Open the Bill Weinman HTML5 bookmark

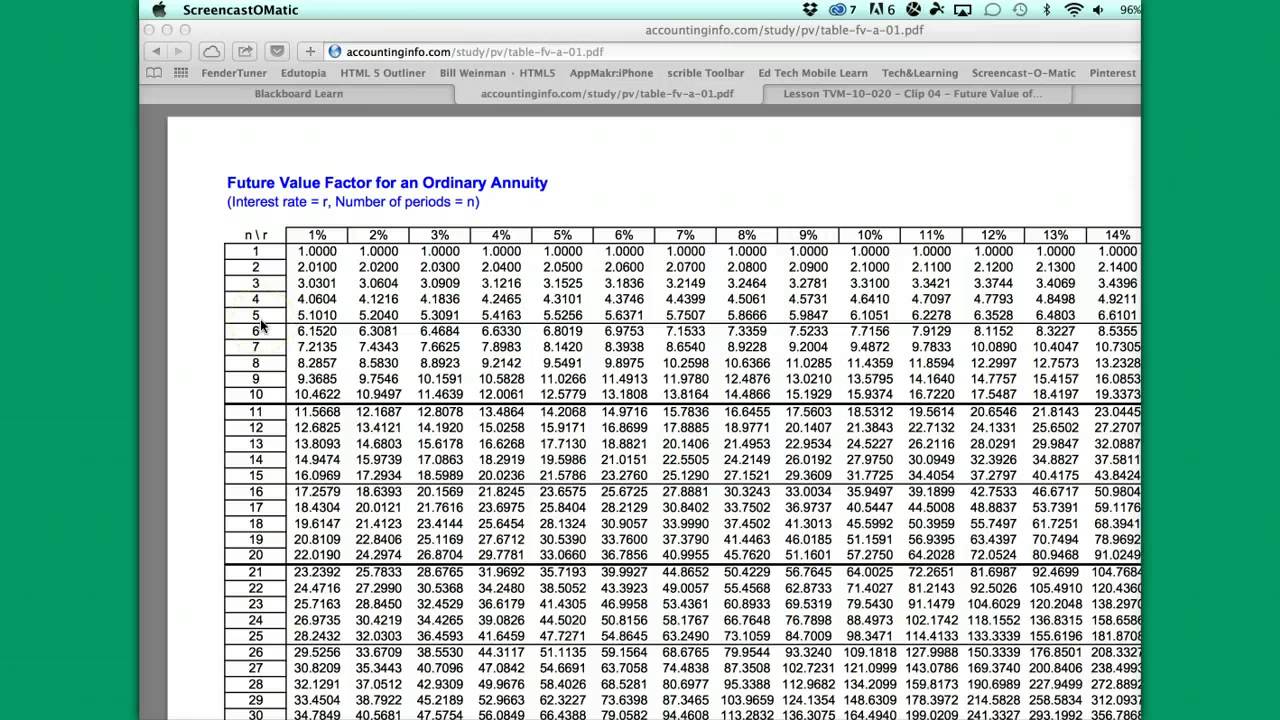[x=497, y=73]
